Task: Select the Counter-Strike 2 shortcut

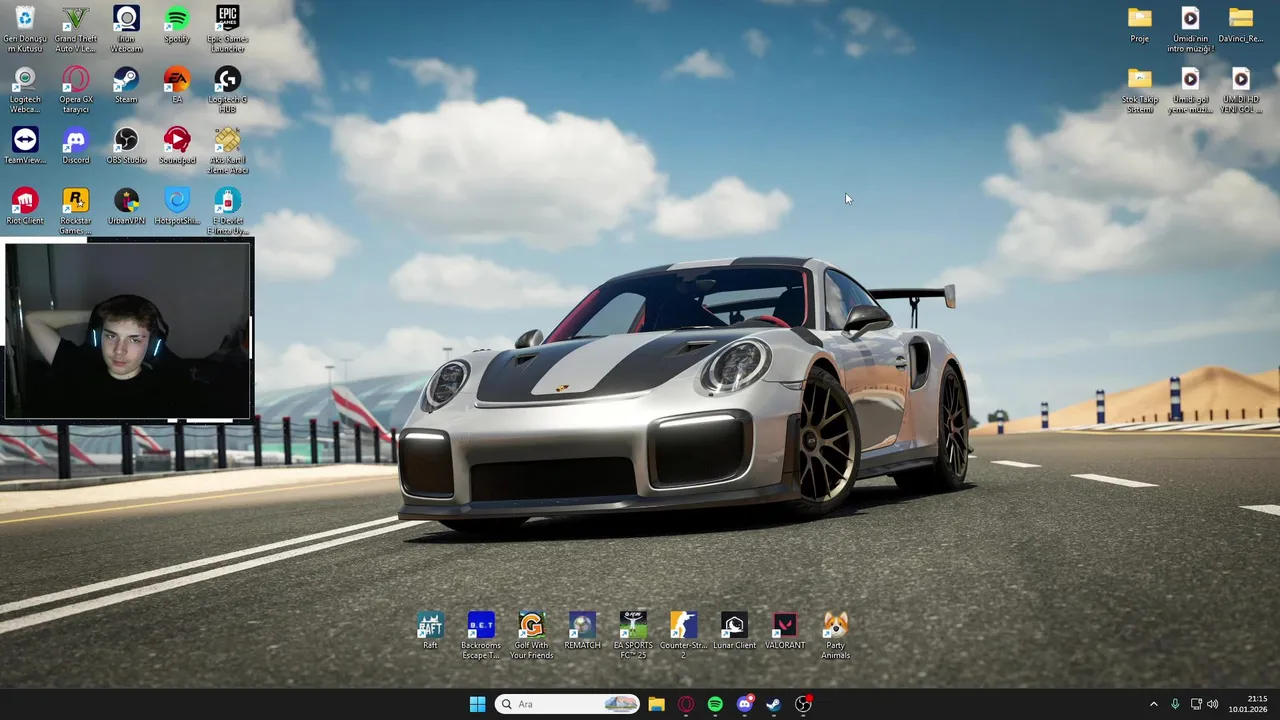Action: pos(684,636)
